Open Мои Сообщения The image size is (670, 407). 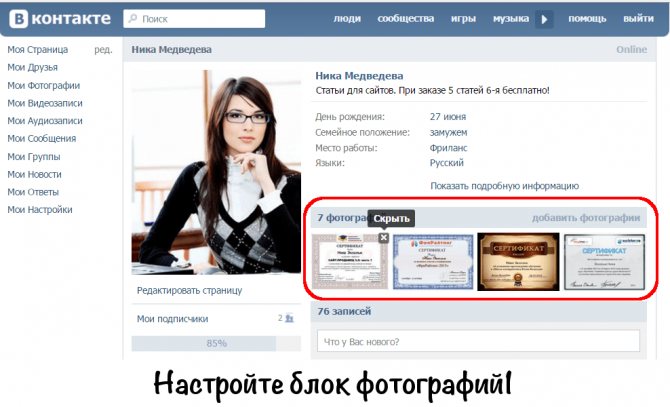41,138
